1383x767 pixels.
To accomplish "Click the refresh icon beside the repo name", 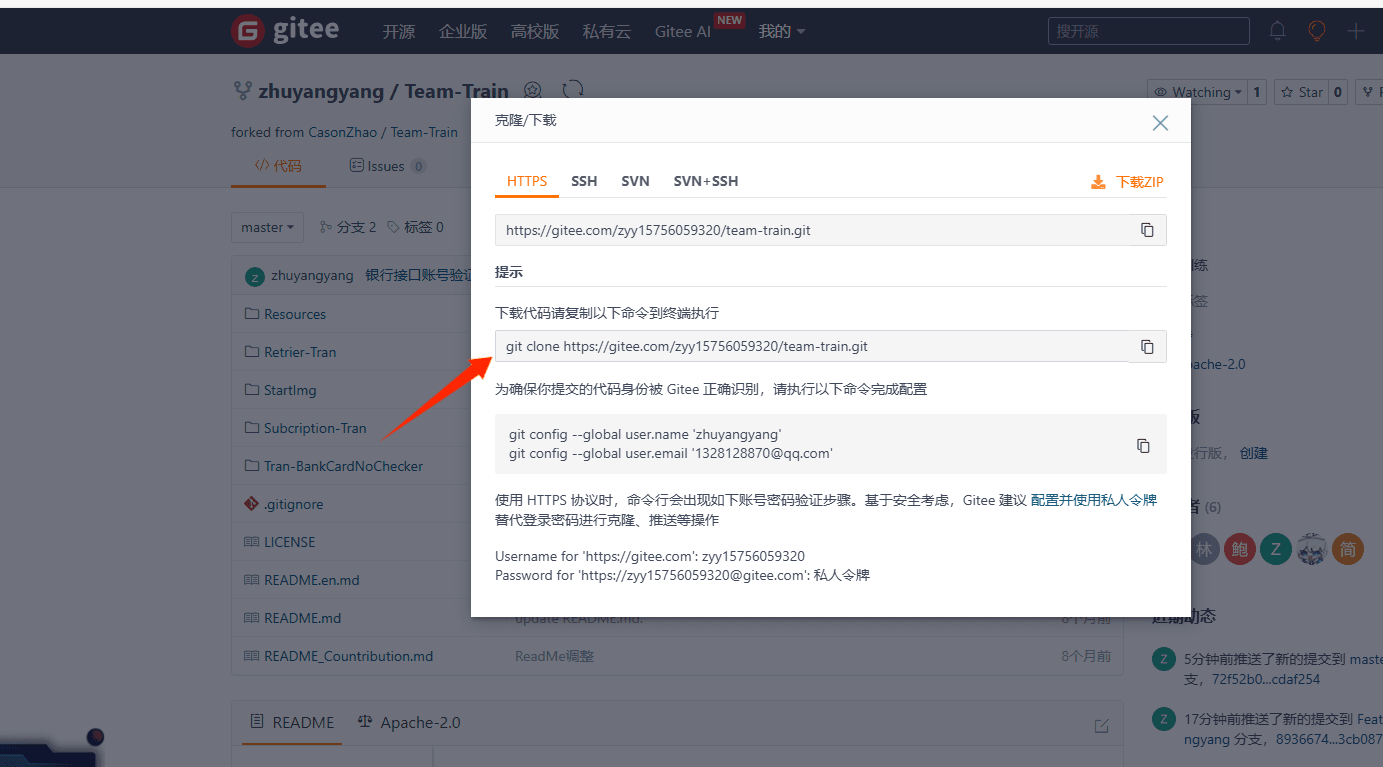I will [x=572, y=89].
